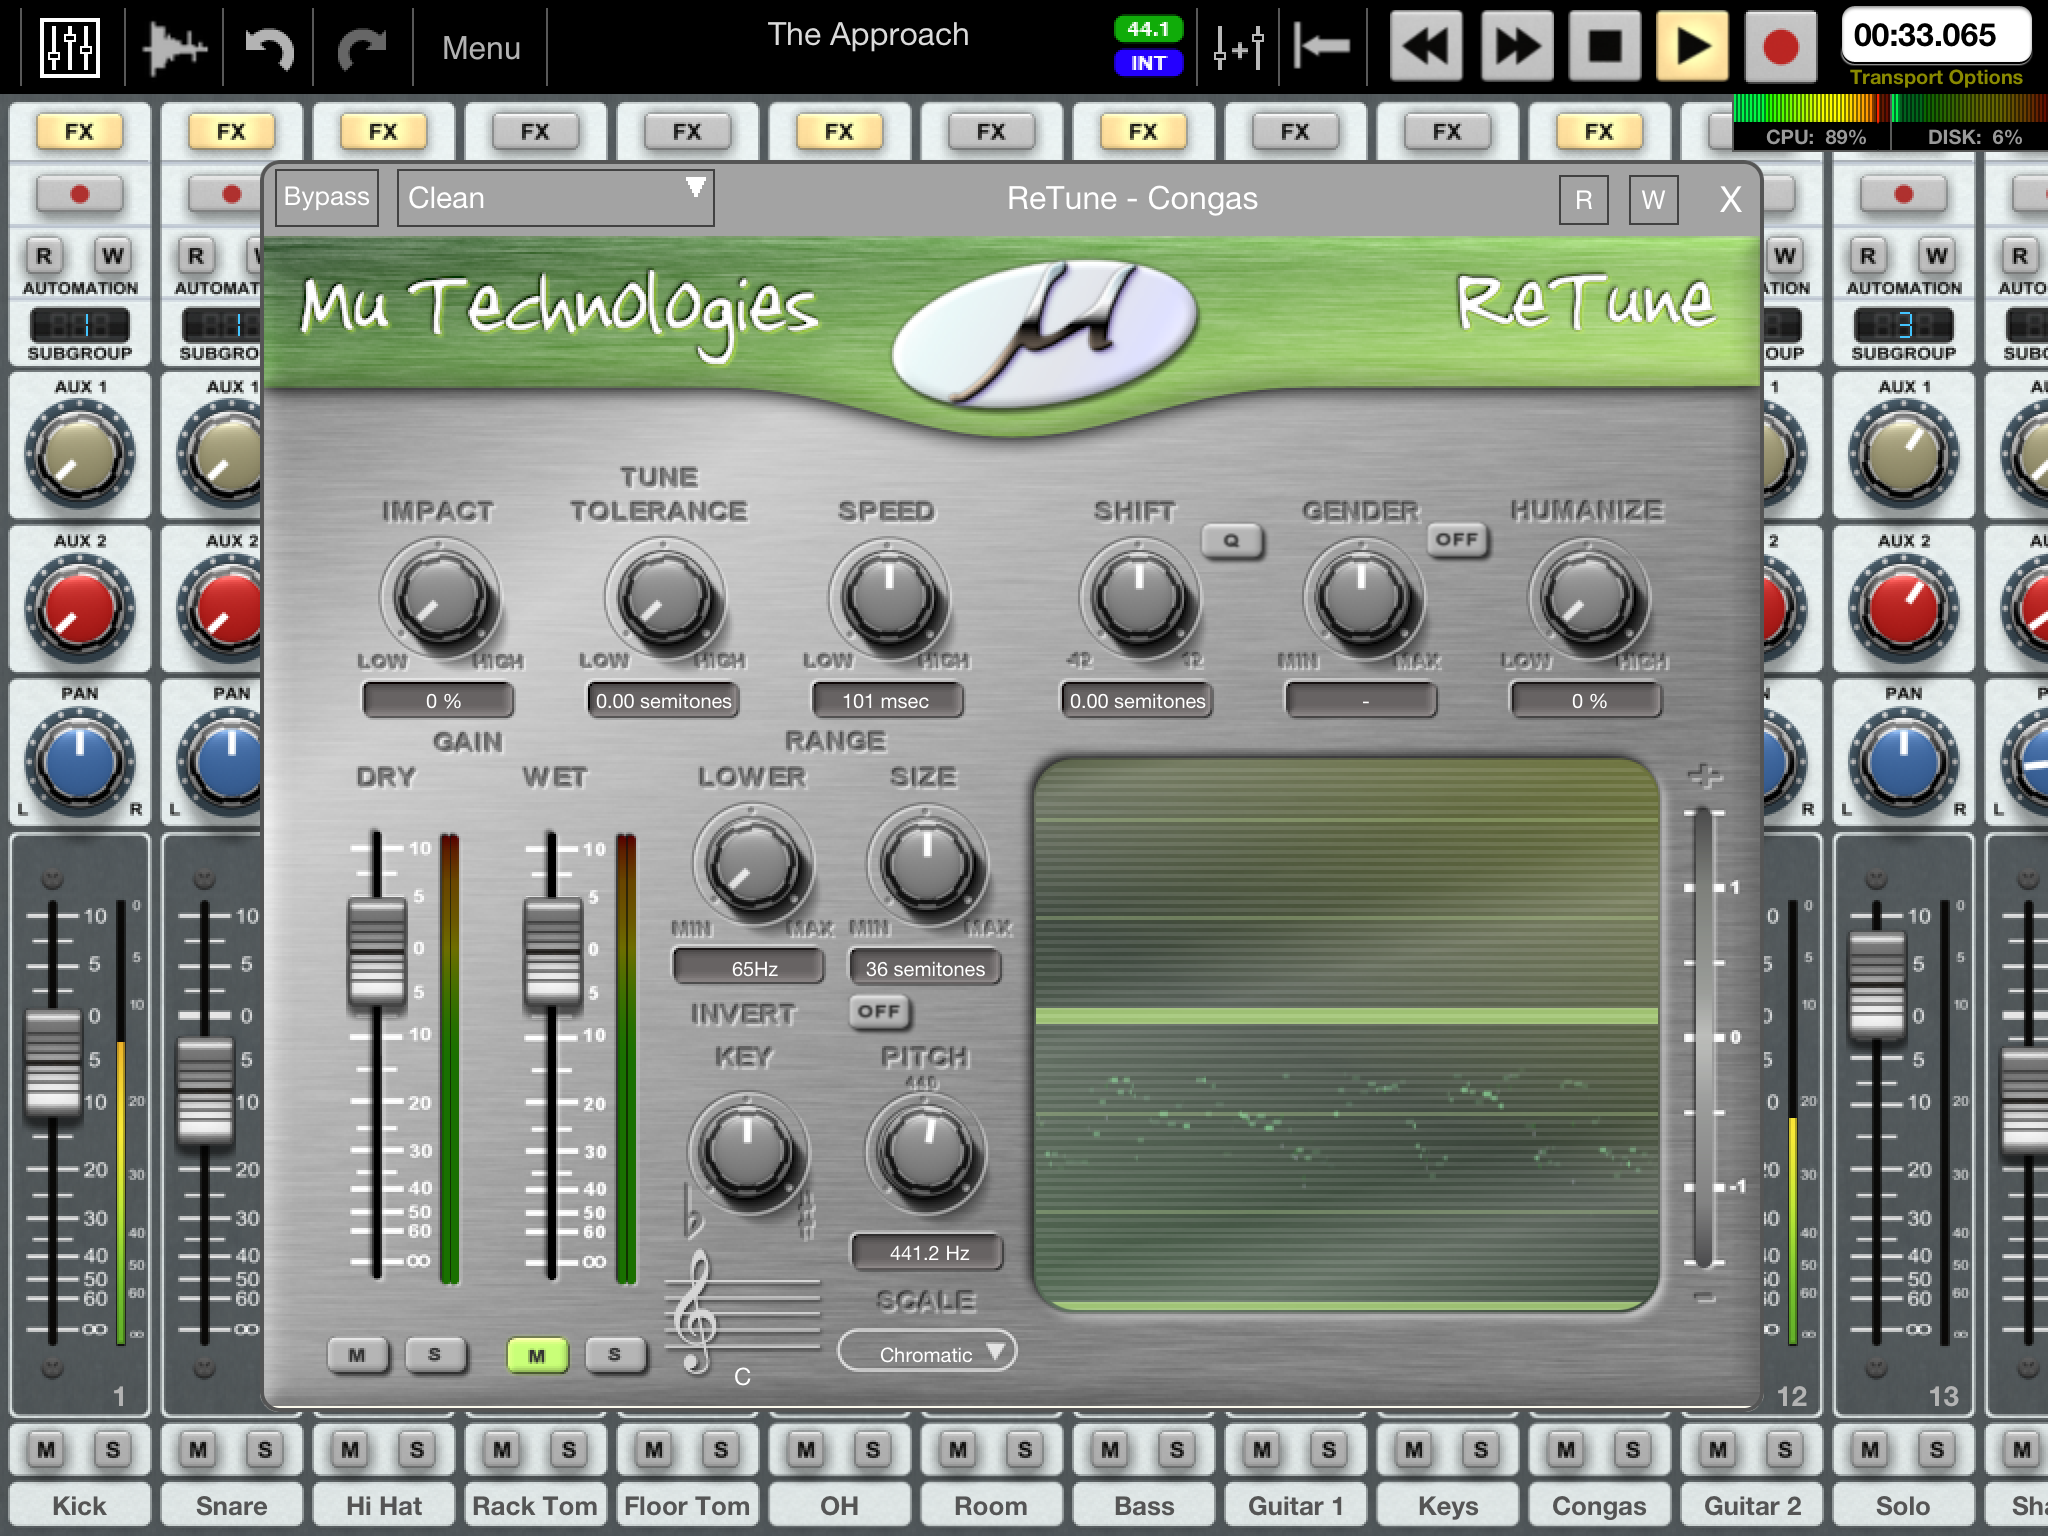Screen dimensions: 2048x1536
Task: Open FX for the OH channel
Action: [x=839, y=131]
